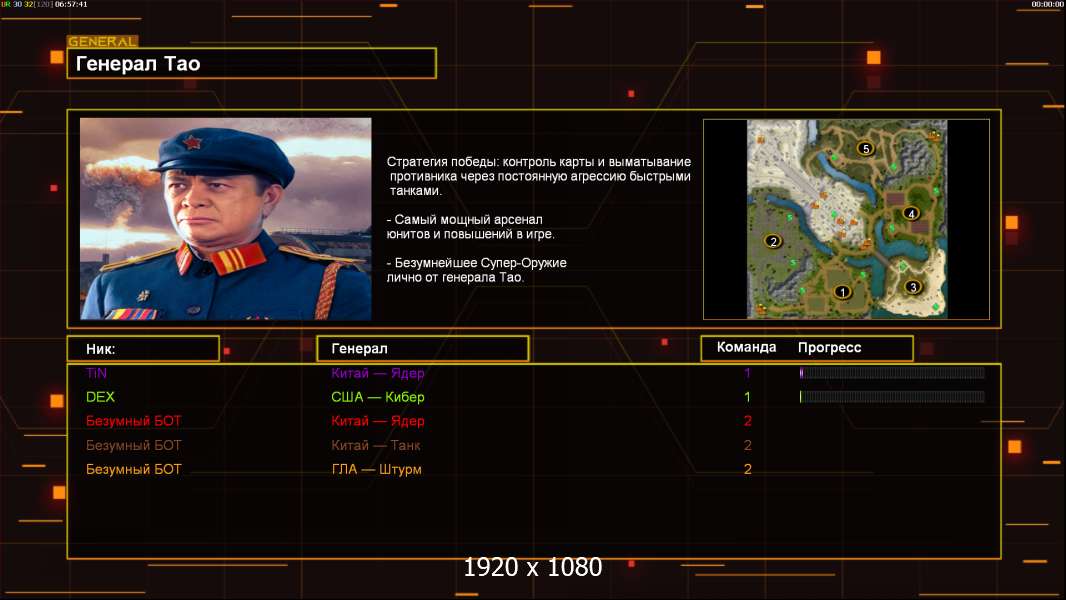Click TiN's purple 'Китай — Ядер' general
Image resolution: width=1066 pixels, height=600 pixels.
pos(378,373)
